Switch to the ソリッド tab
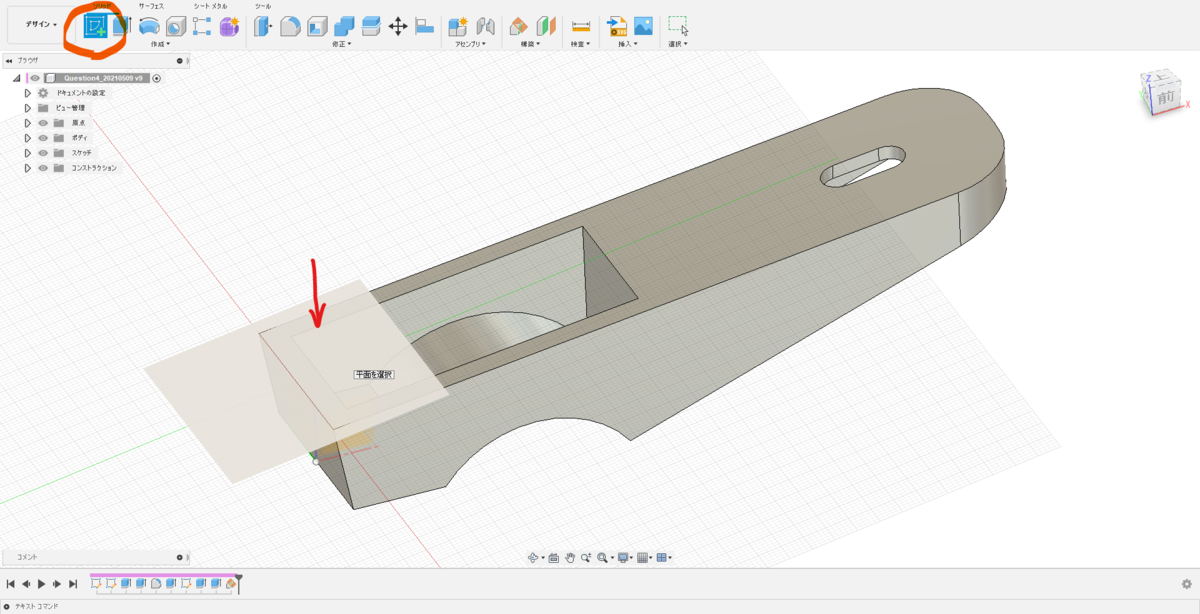Image resolution: width=1200 pixels, height=614 pixels. point(103,5)
